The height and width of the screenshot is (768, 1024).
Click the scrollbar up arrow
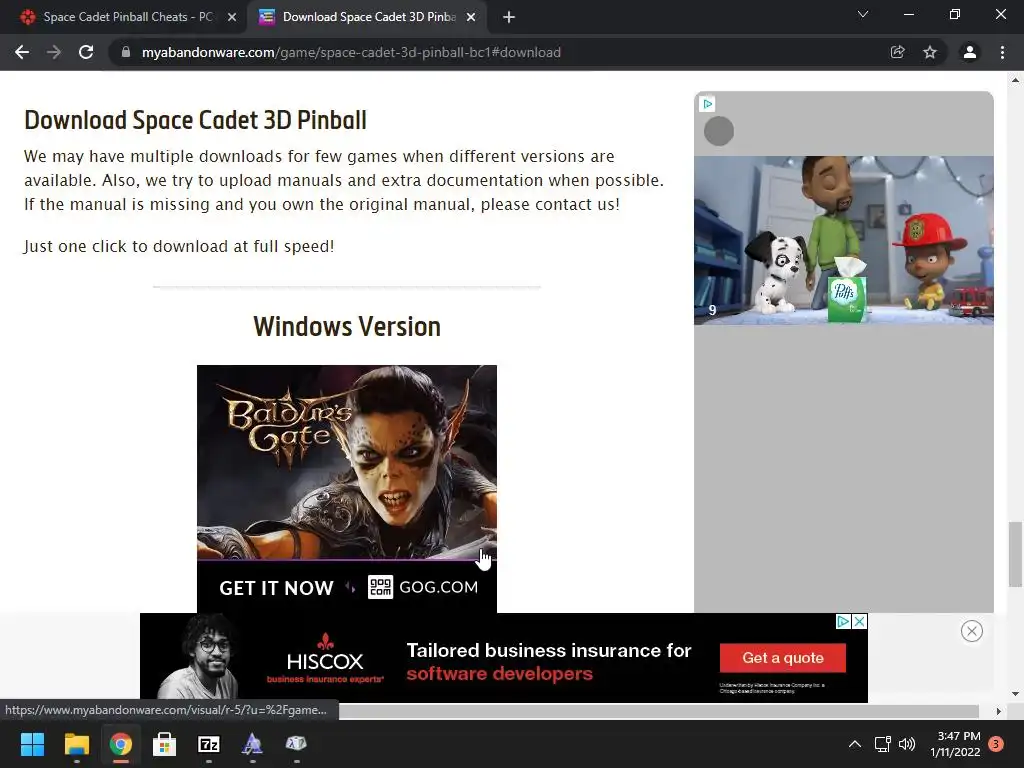[1015, 80]
